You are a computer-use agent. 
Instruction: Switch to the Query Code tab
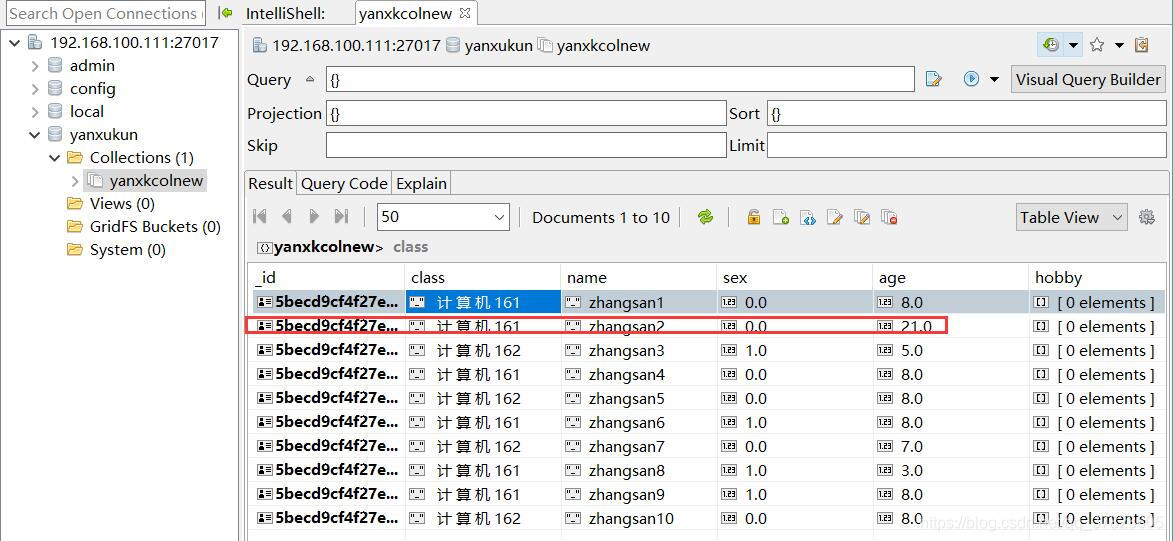click(344, 183)
